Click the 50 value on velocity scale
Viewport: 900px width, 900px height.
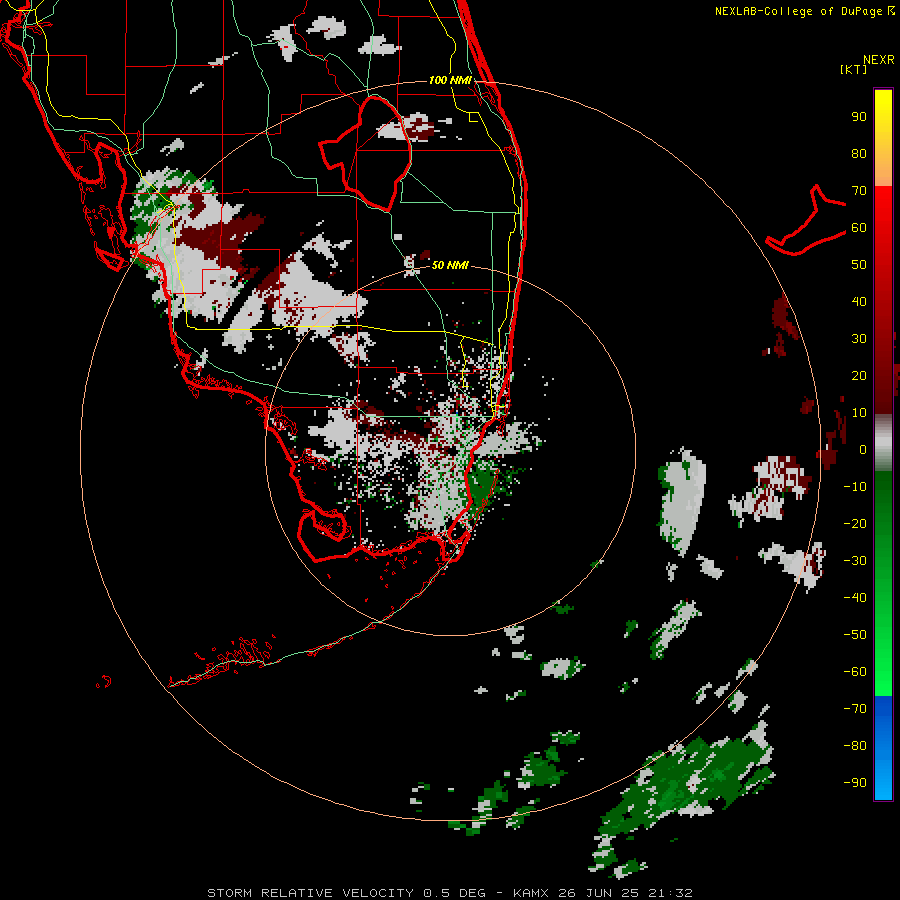[859, 265]
